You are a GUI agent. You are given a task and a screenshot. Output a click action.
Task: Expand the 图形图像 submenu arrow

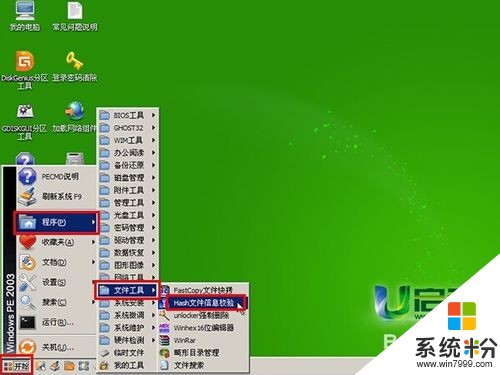tap(154, 265)
